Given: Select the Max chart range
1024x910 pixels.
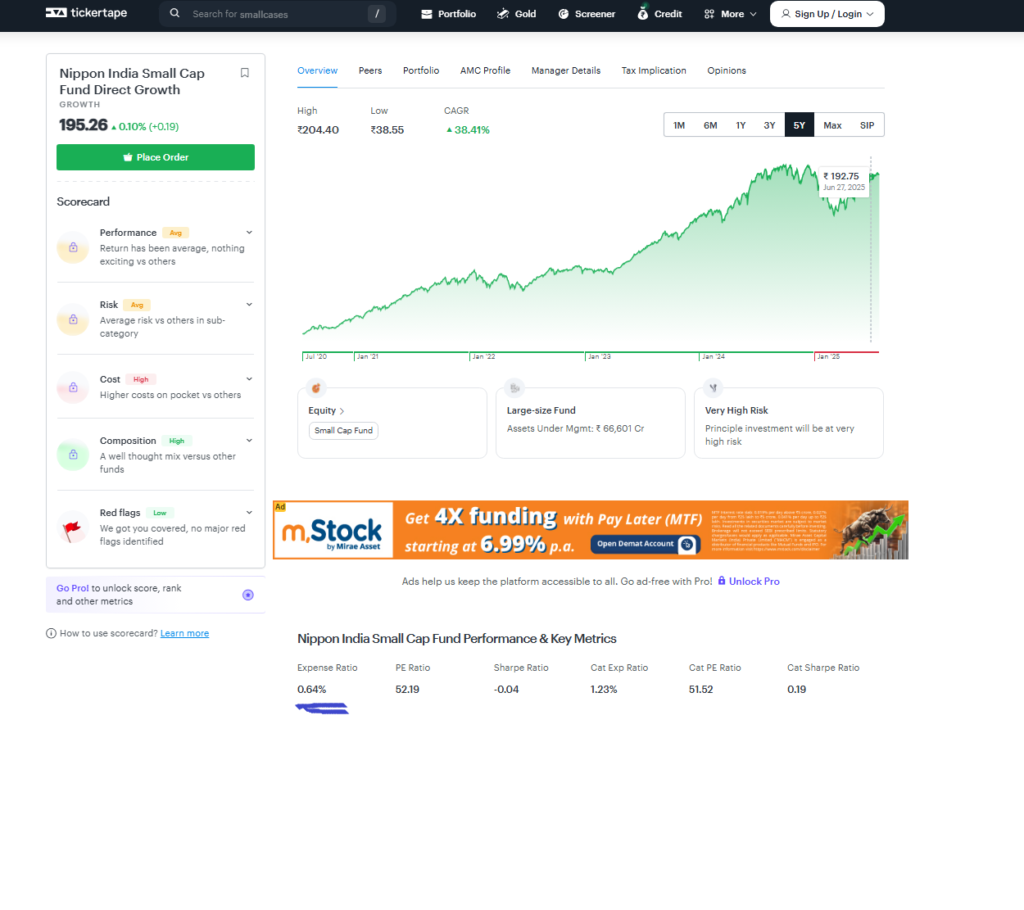Looking at the screenshot, I should (x=832, y=125).
